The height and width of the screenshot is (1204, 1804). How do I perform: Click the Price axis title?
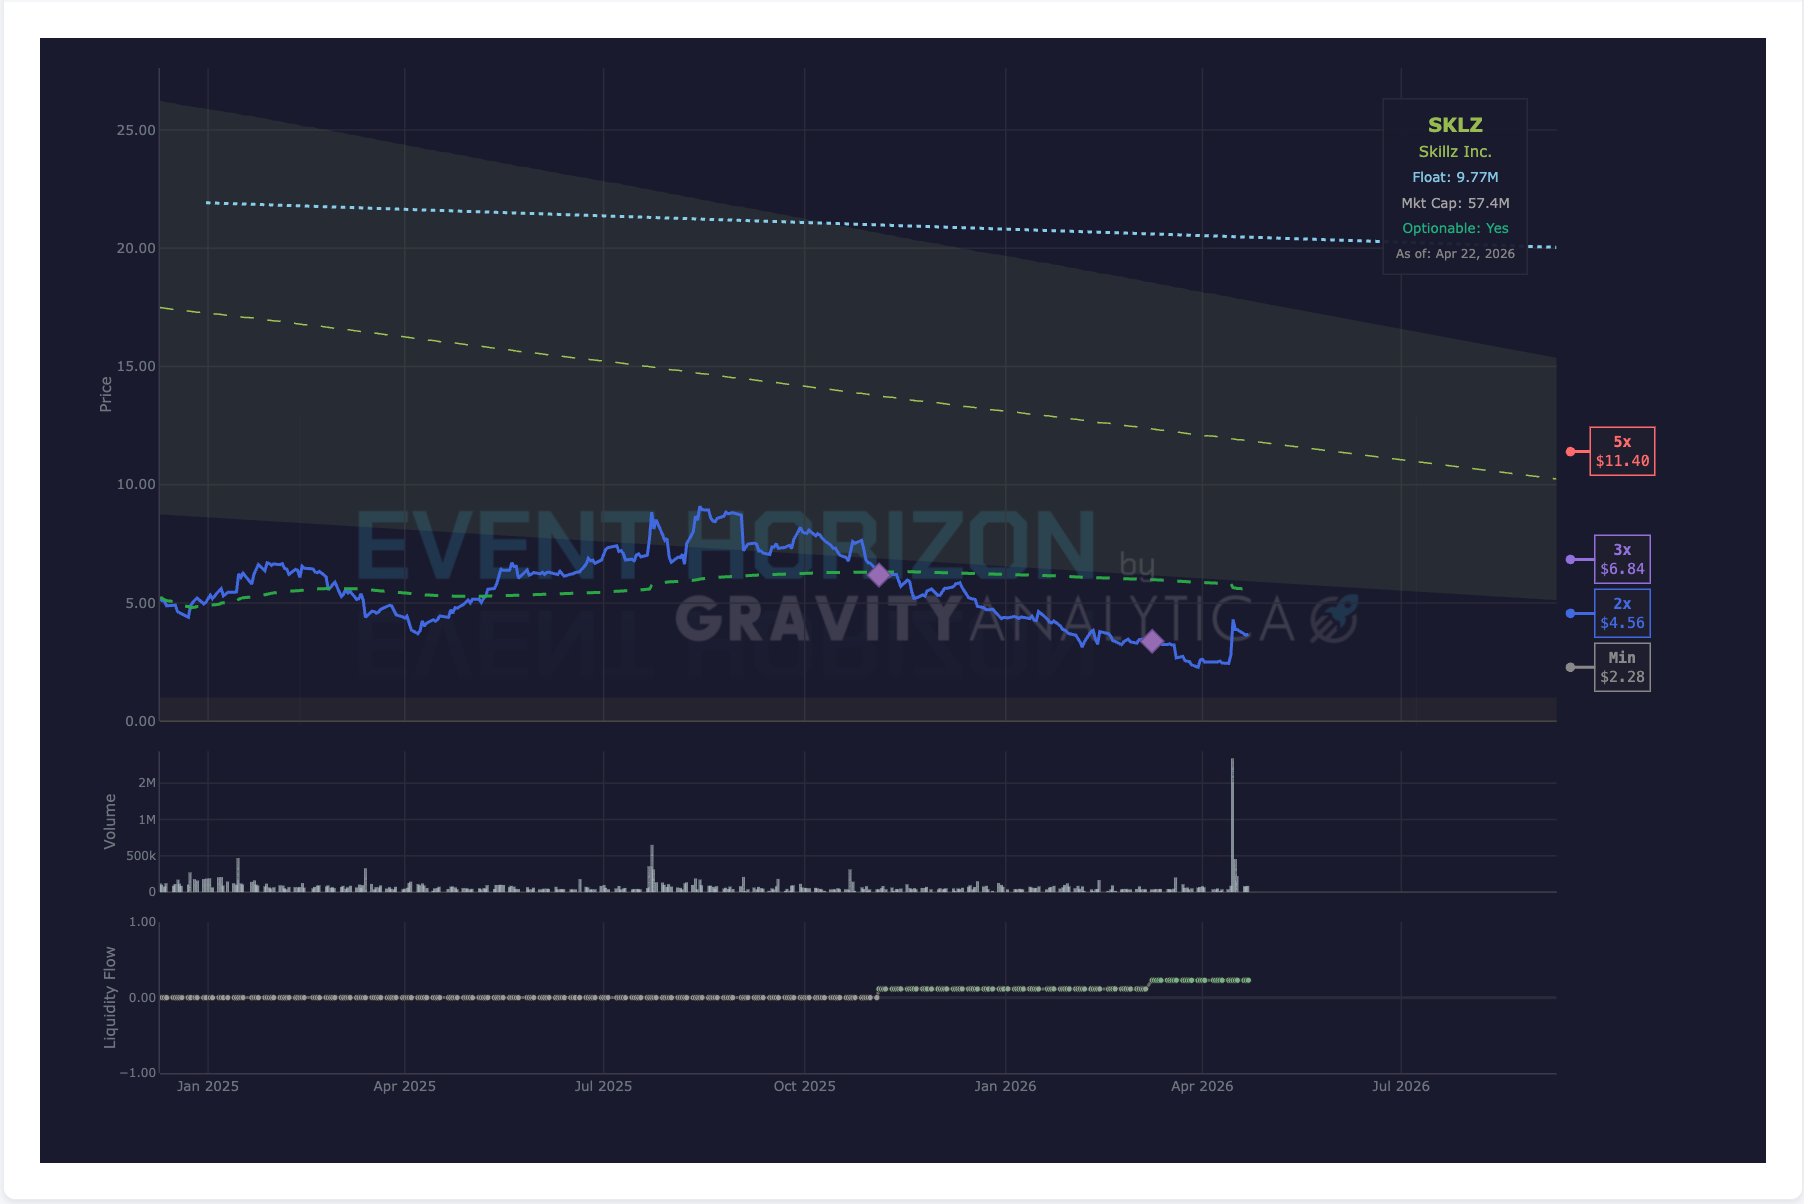(106, 394)
